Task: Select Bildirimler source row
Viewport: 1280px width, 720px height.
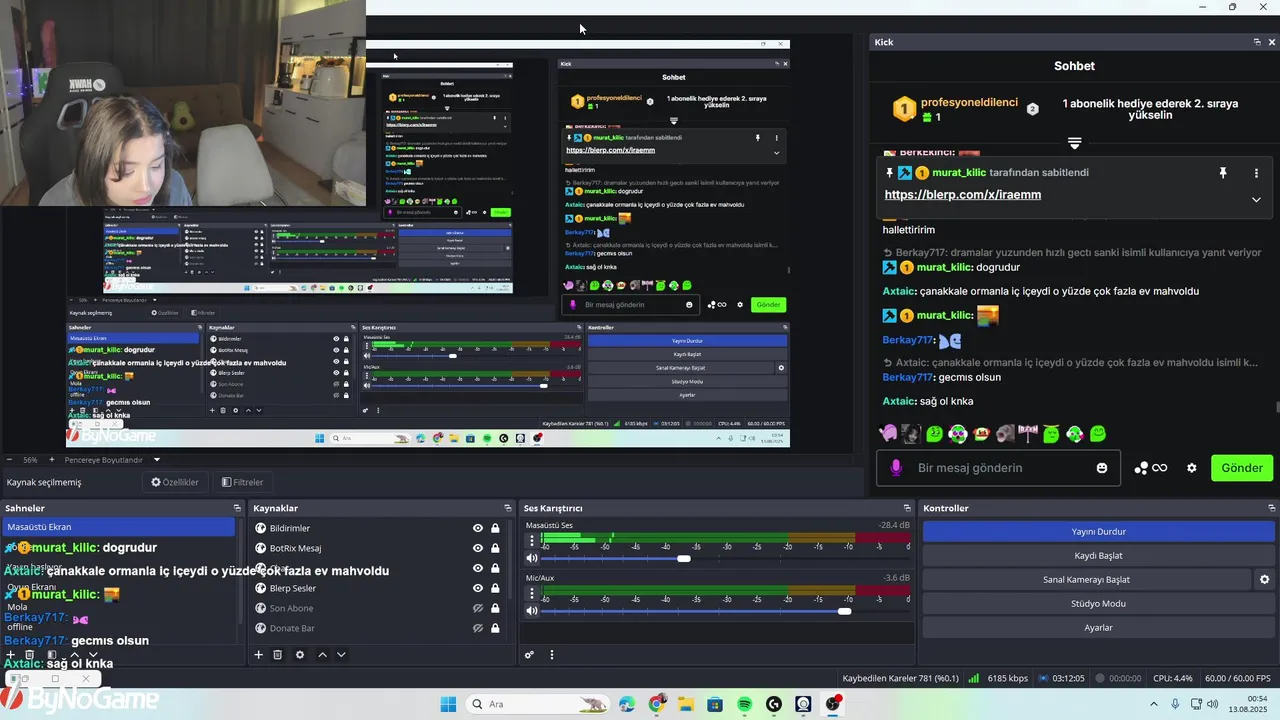Action: (x=378, y=528)
